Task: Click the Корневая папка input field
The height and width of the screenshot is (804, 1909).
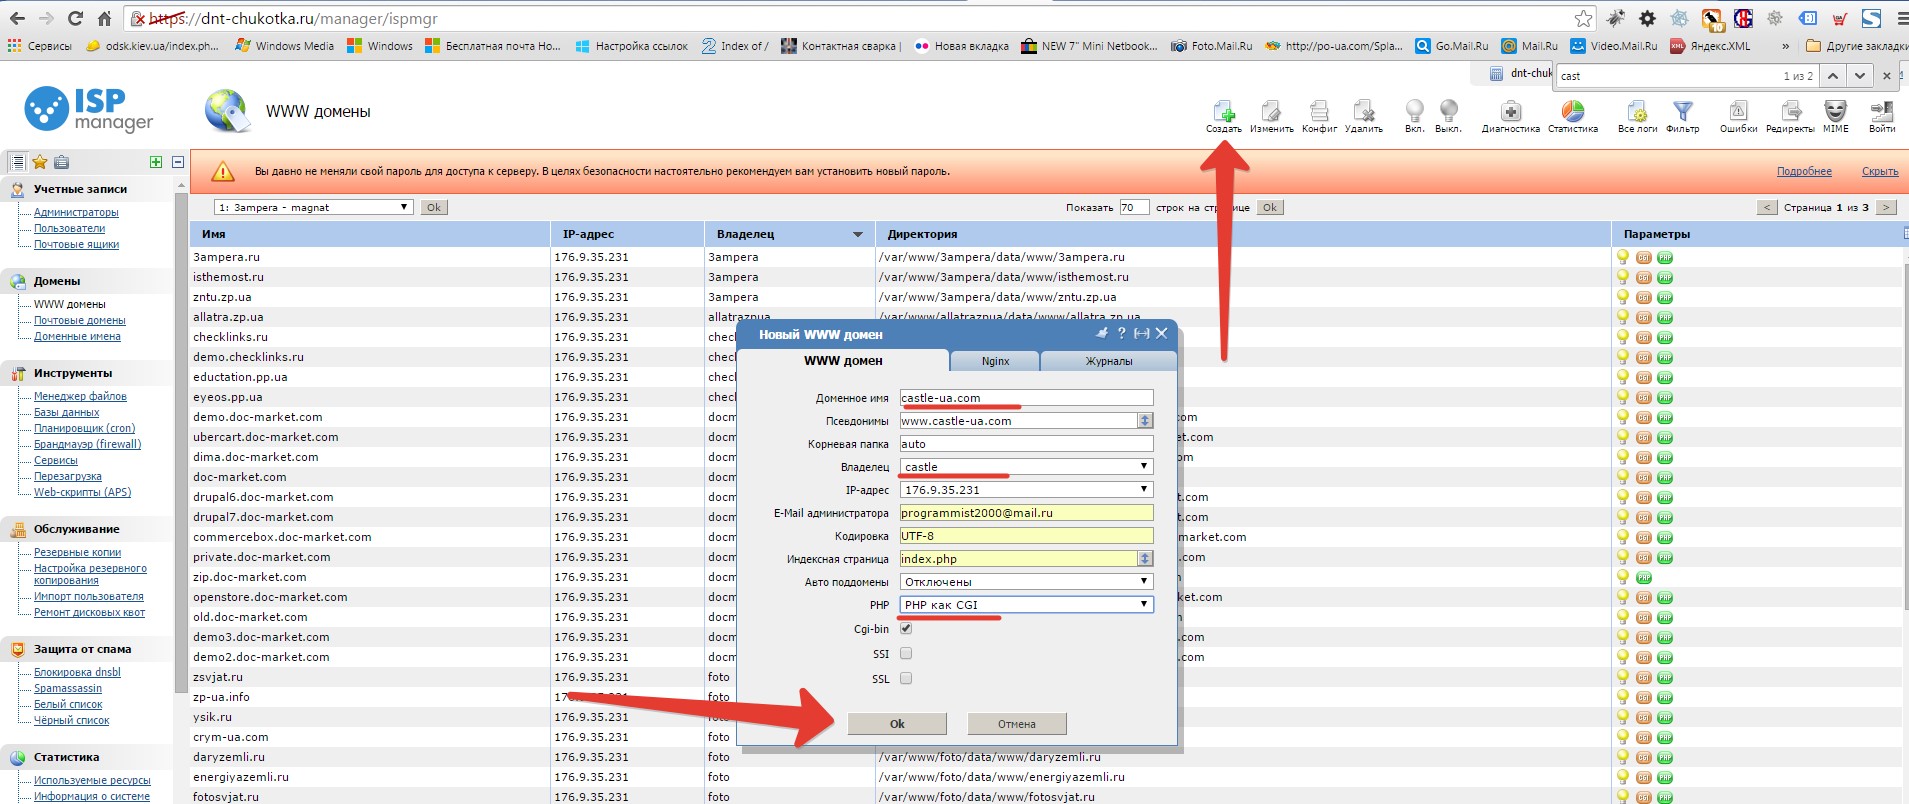Action: coord(1026,444)
